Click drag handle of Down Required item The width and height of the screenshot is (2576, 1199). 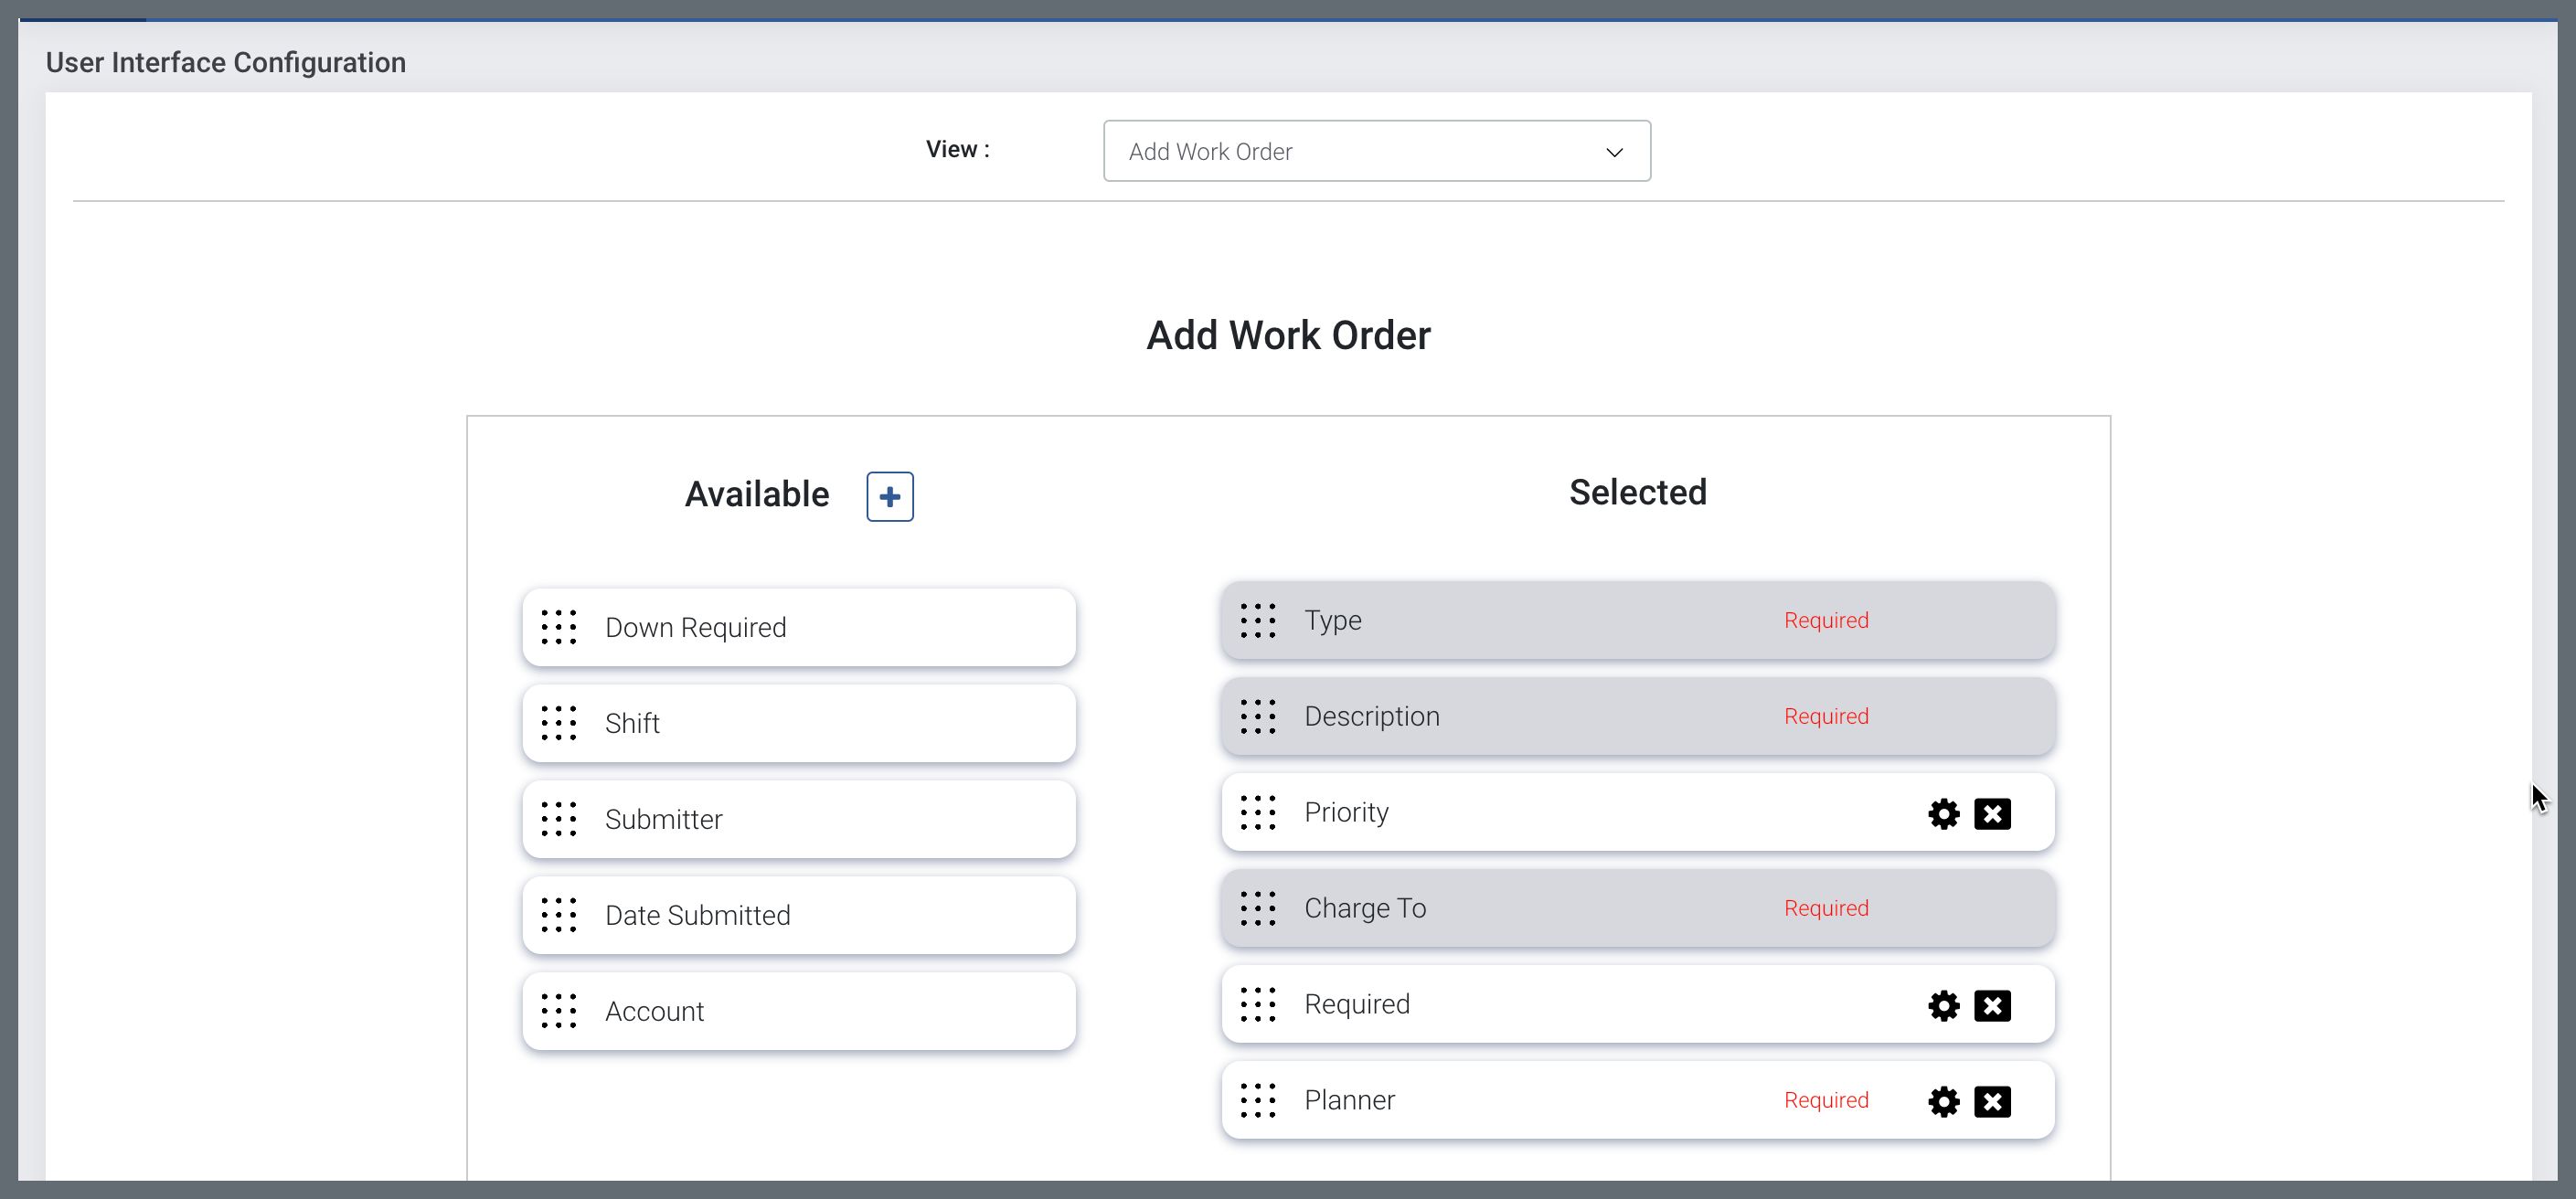(559, 627)
